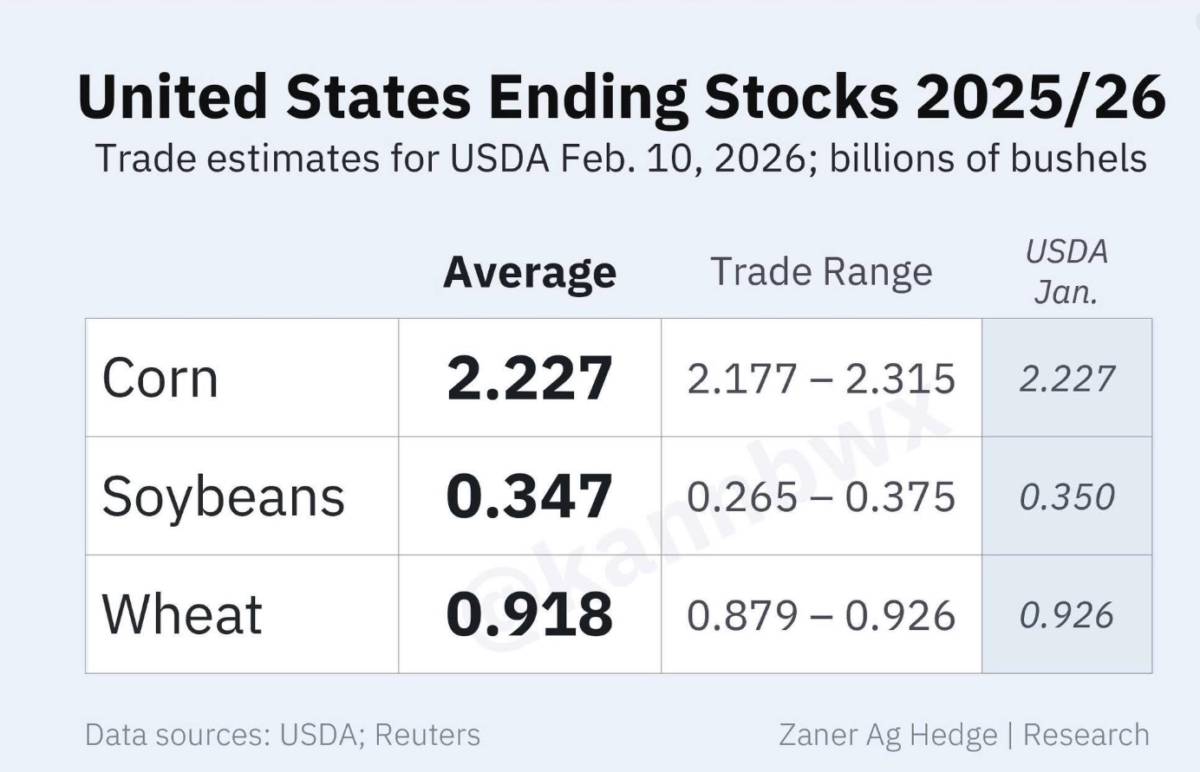
Task: Click corn trade range 2.177 – 2.315
Action: pos(821,379)
